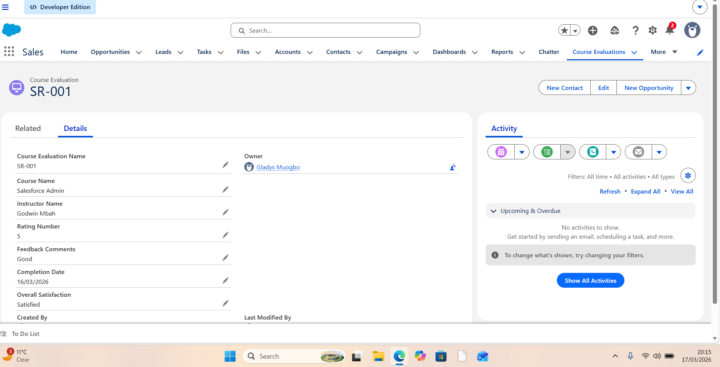Select the Details tab

75,128
